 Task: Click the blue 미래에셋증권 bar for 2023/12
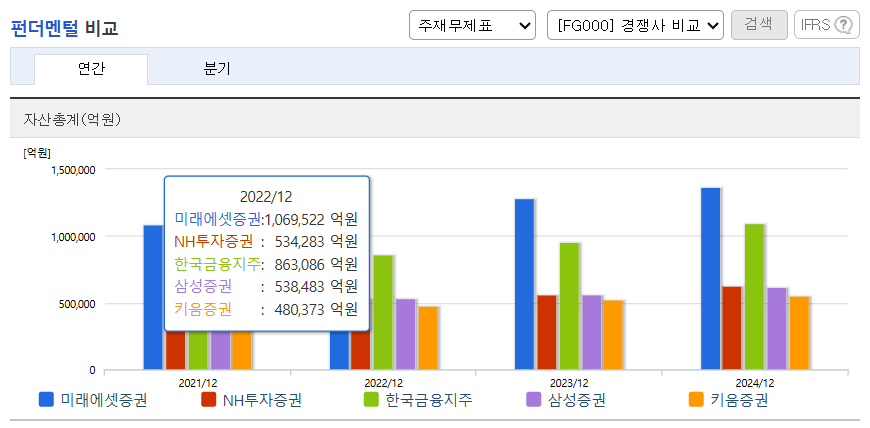pyautogui.click(x=524, y=284)
